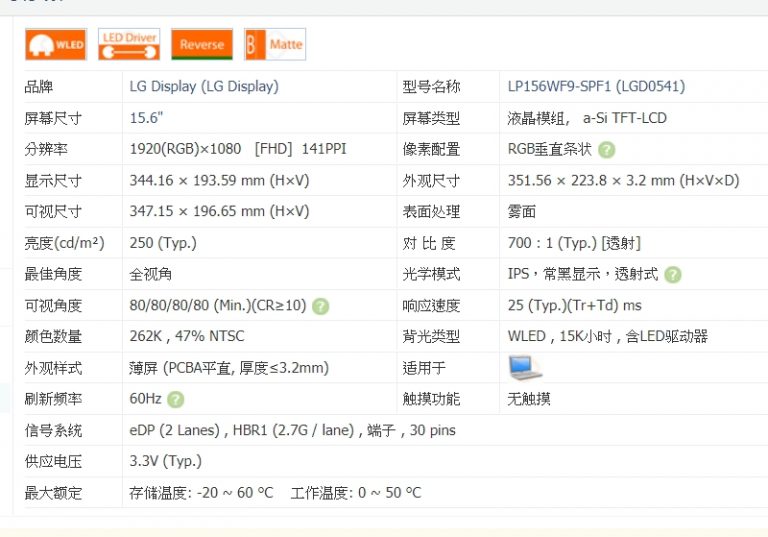
Task: Select the 250 (Typ.) brightness value
Action: click(163, 243)
